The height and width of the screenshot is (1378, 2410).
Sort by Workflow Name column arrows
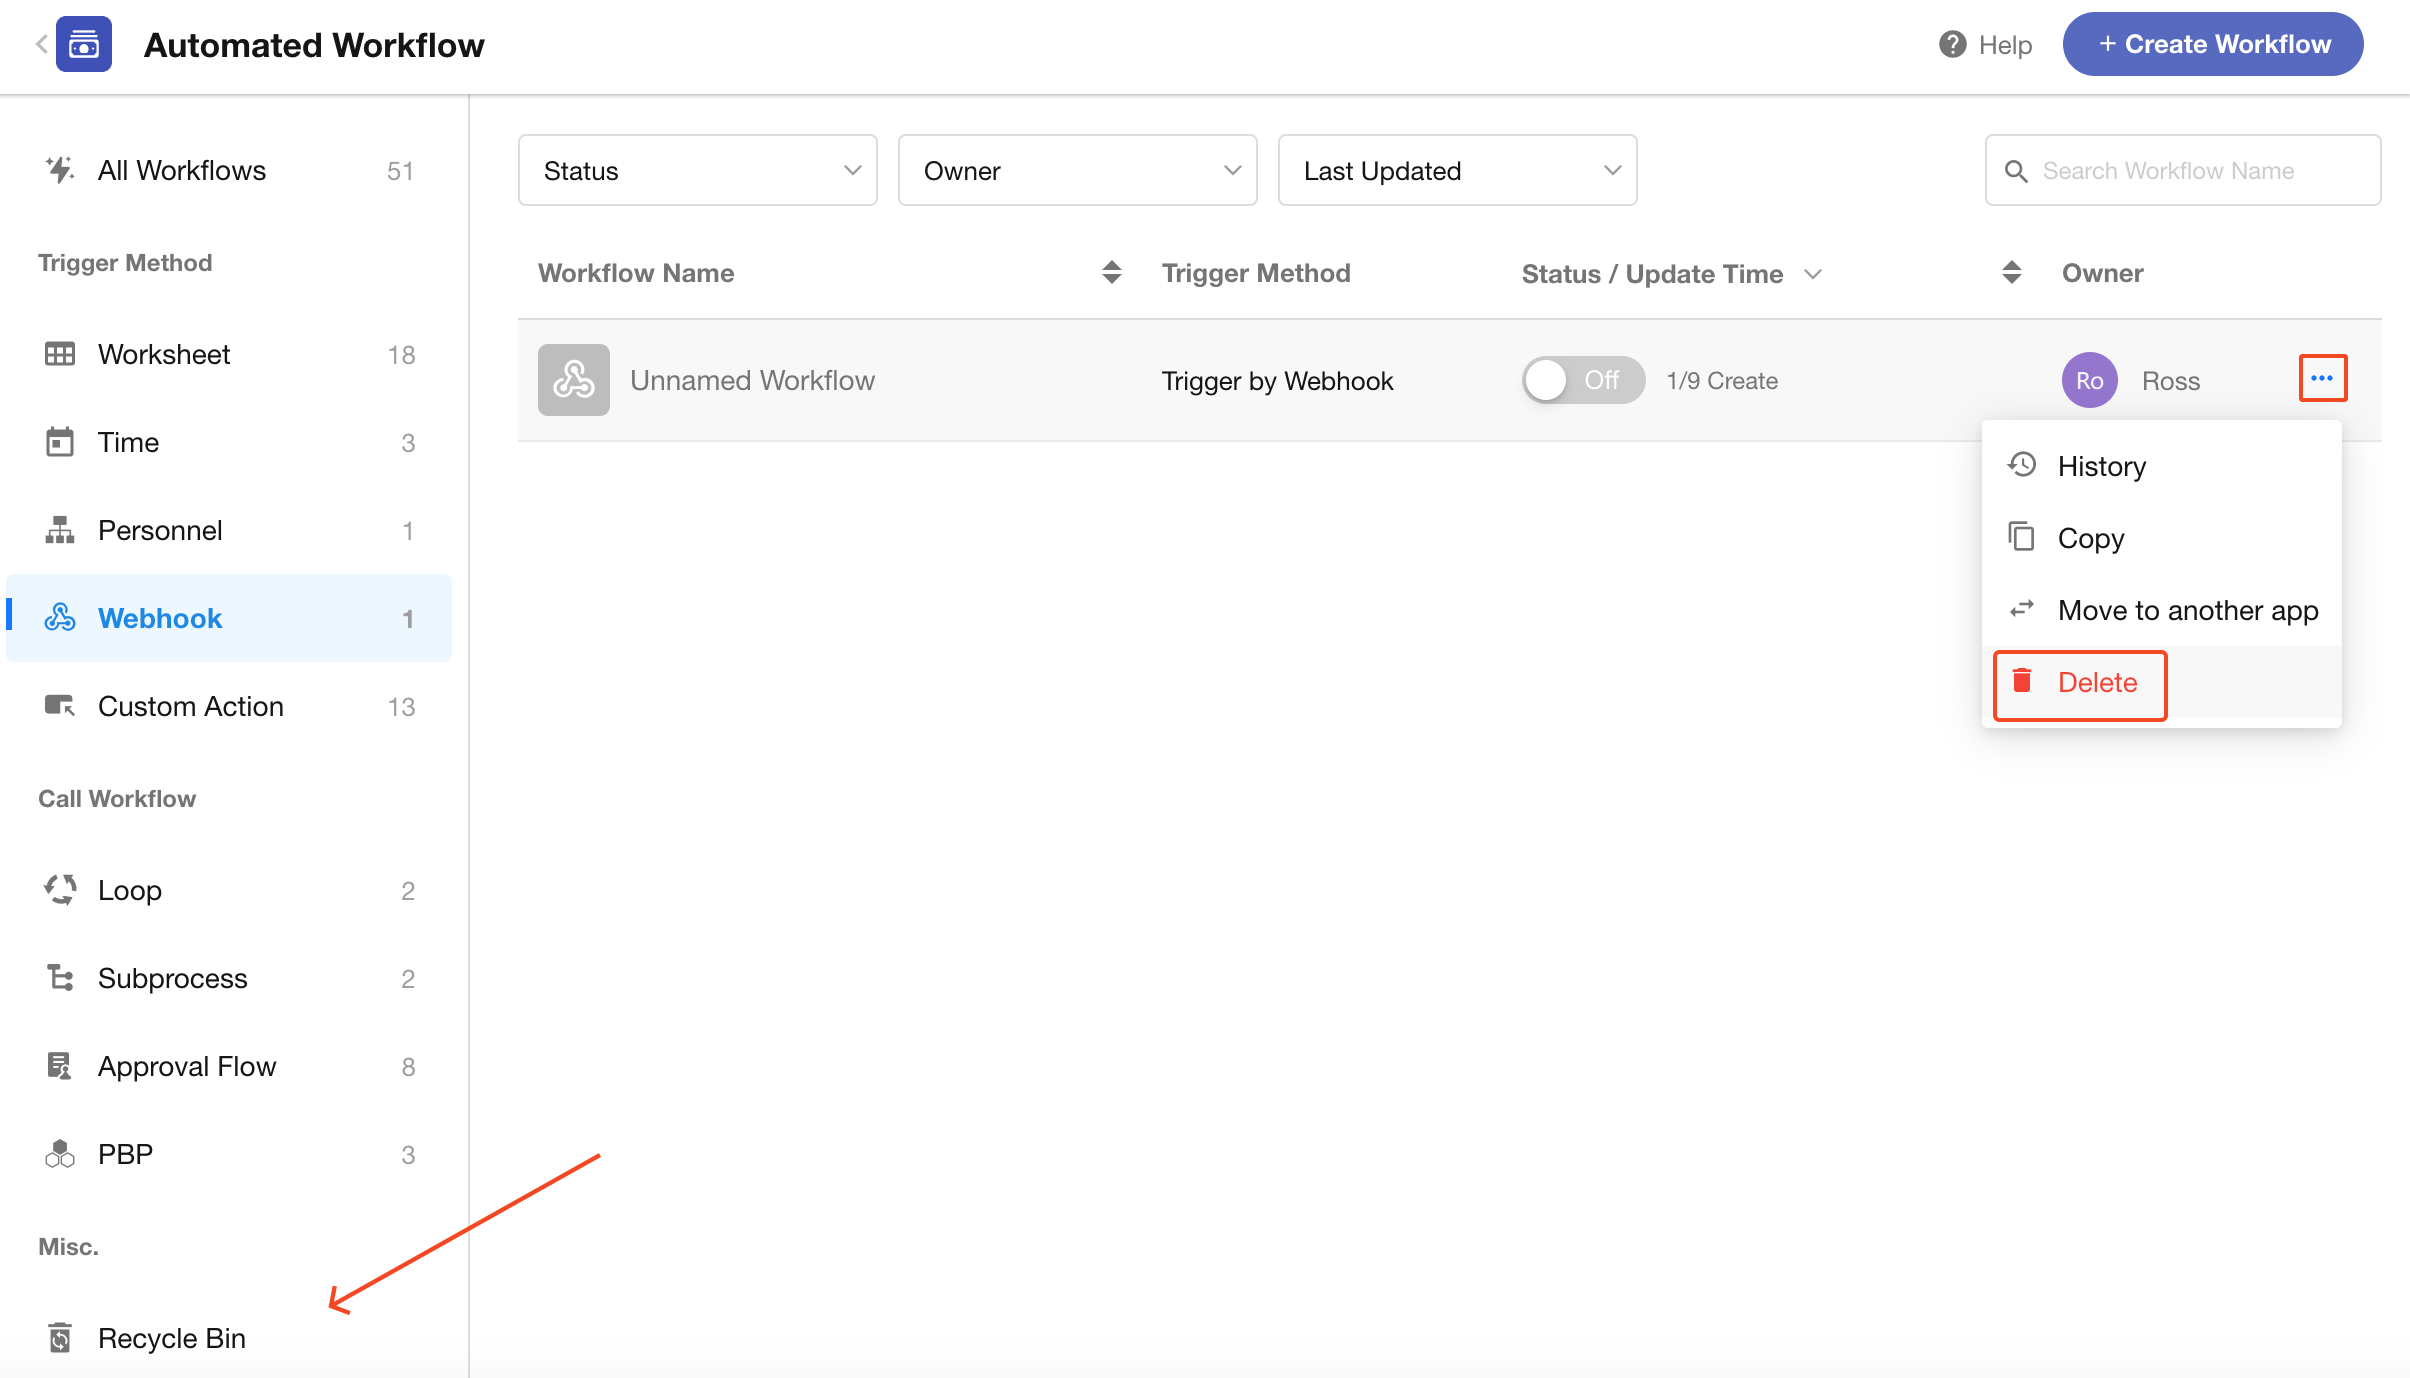pos(1111,273)
